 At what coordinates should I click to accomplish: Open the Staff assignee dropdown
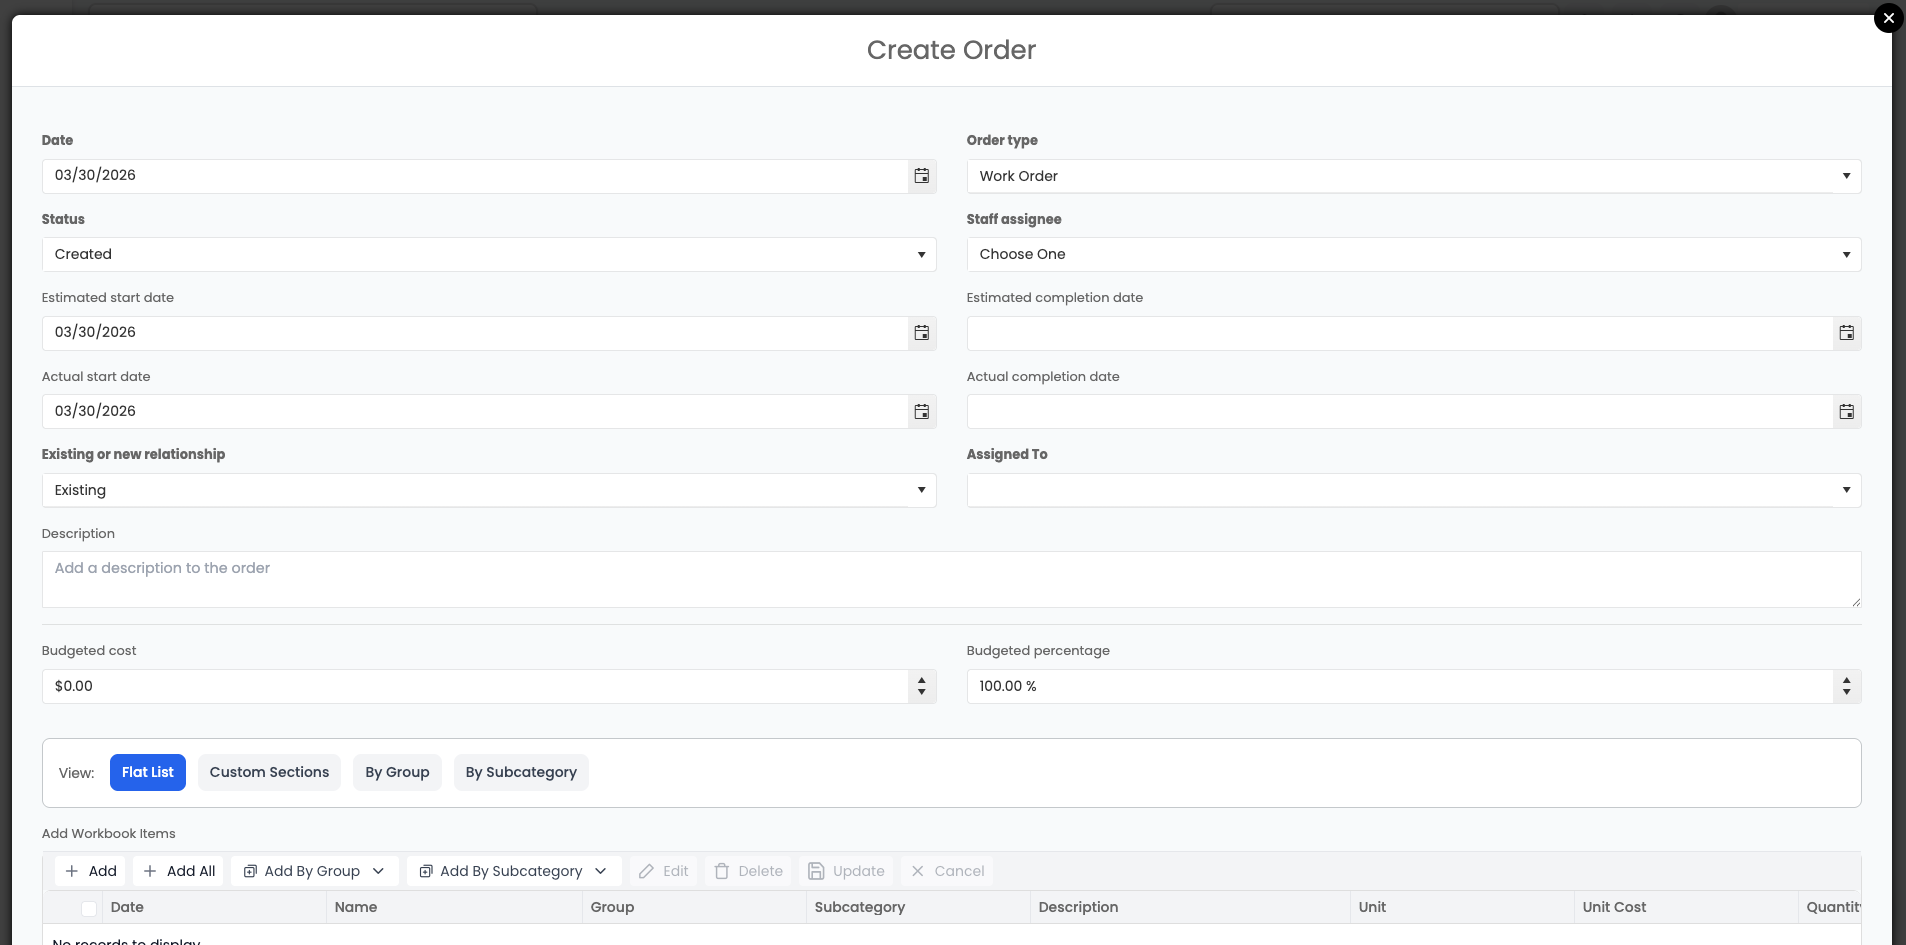(x=1413, y=255)
